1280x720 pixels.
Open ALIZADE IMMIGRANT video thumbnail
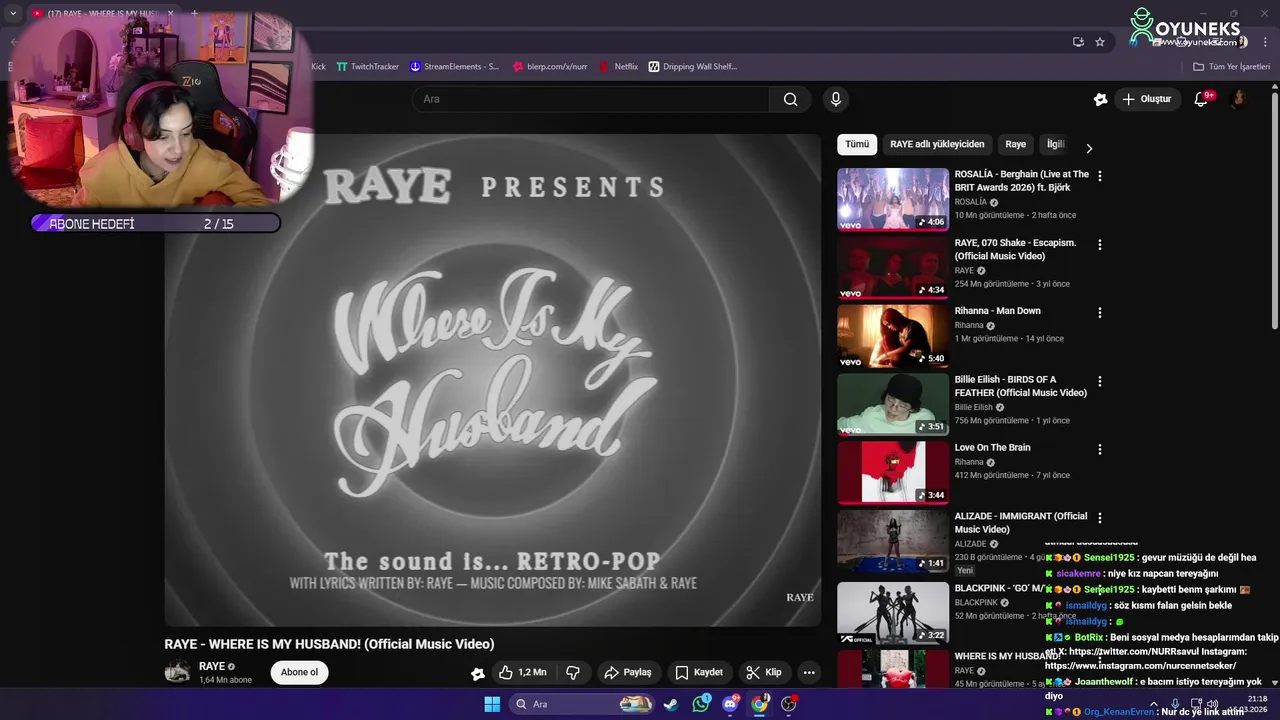click(893, 541)
